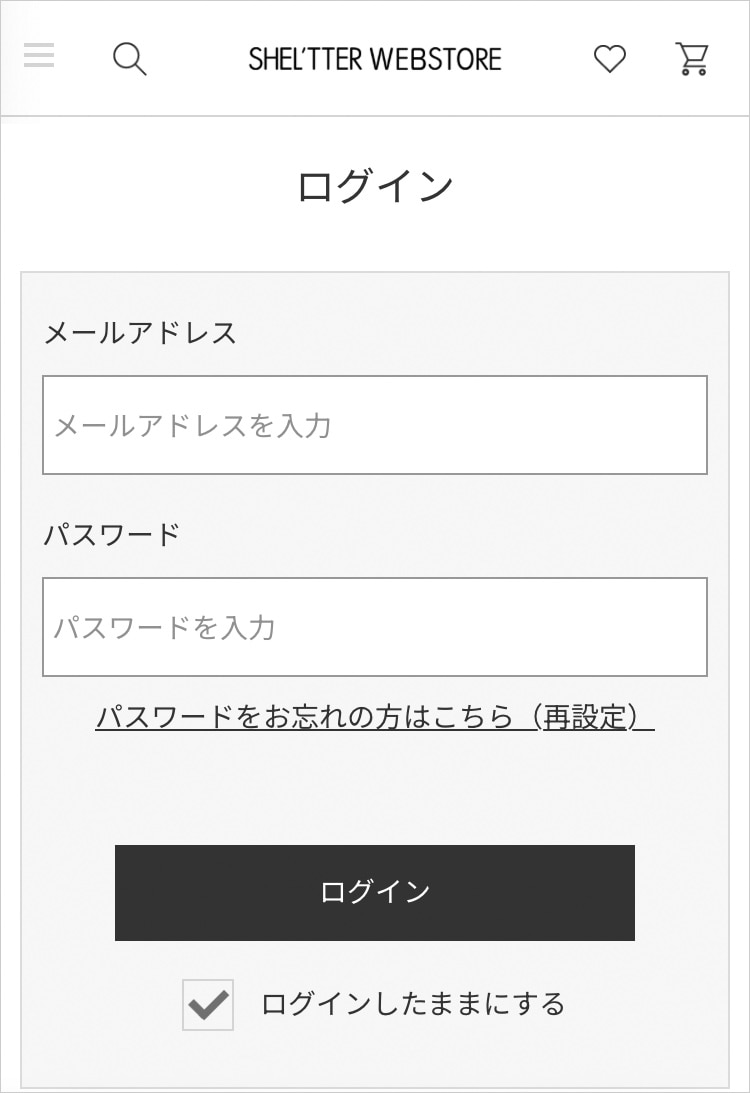
Task: Click the パスワードを入力 placeholder text
Action: (x=164, y=628)
